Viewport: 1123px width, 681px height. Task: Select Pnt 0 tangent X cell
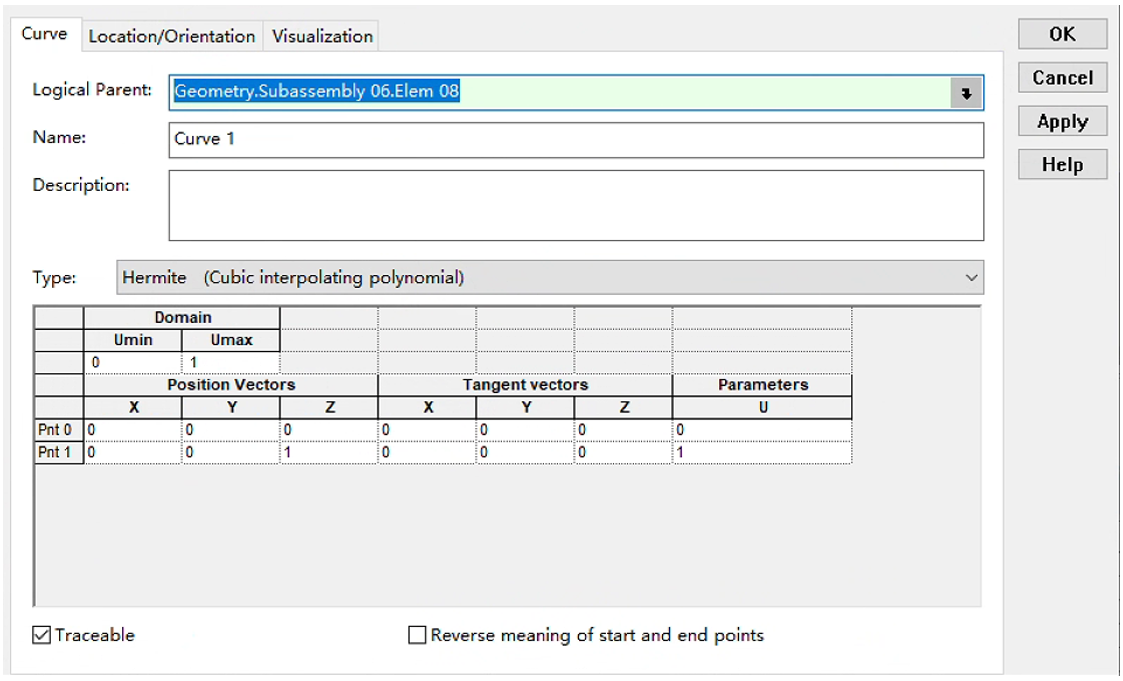point(427,430)
